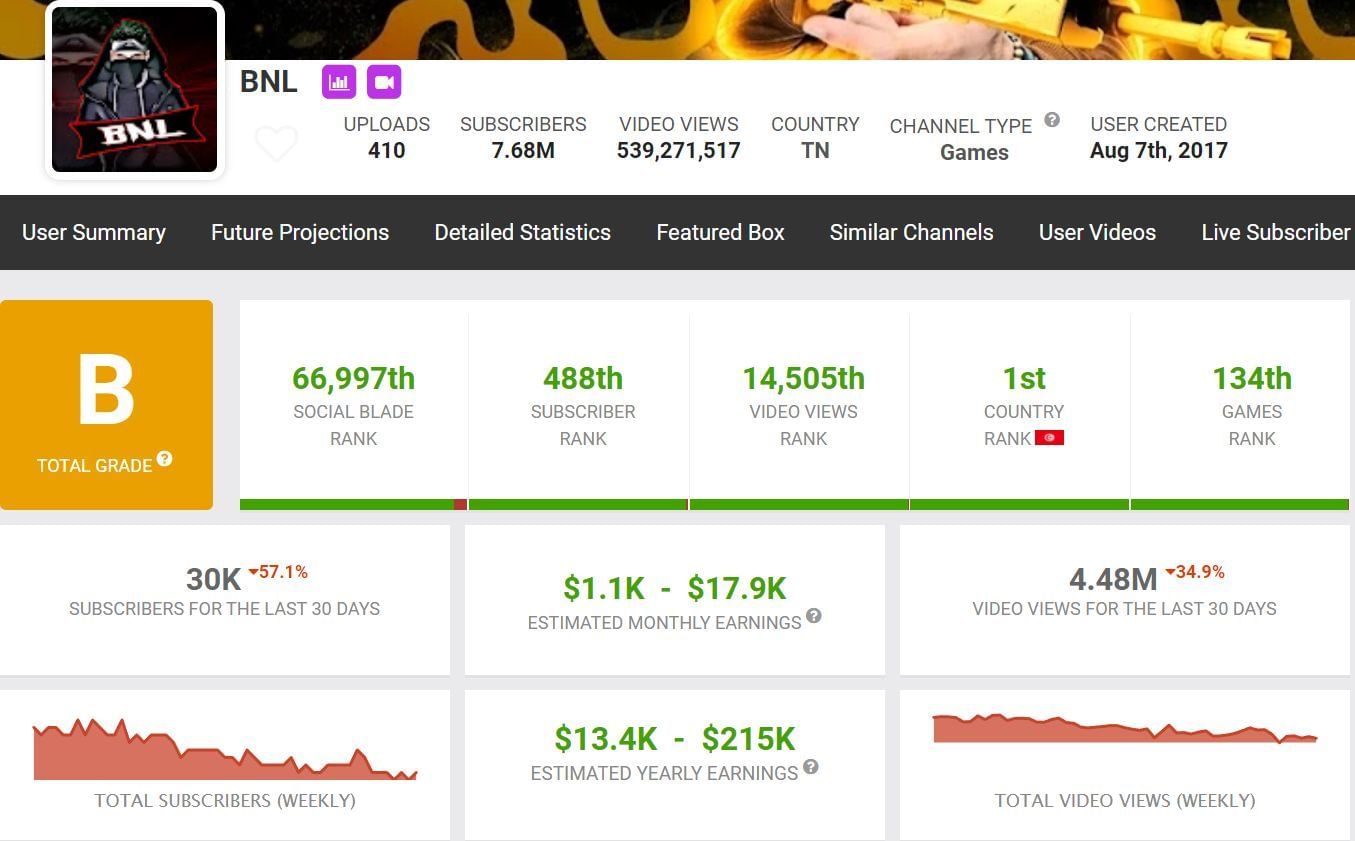Click the Tunisia flag in Country Rank
The height and width of the screenshot is (841, 1355).
(1049, 438)
